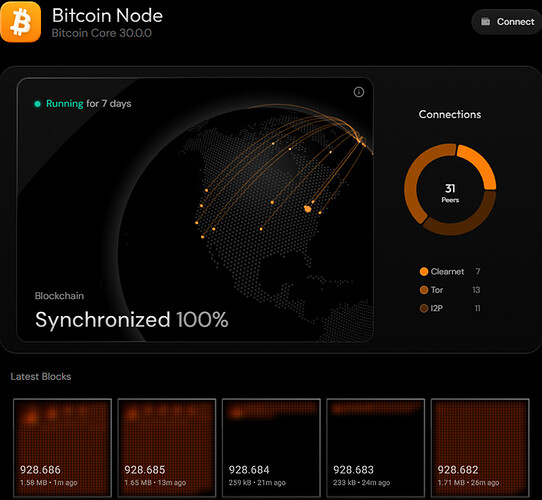Image resolution: width=542 pixels, height=500 pixels.
Task: Click the Synchronized 100% status text
Action: tap(132, 320)
